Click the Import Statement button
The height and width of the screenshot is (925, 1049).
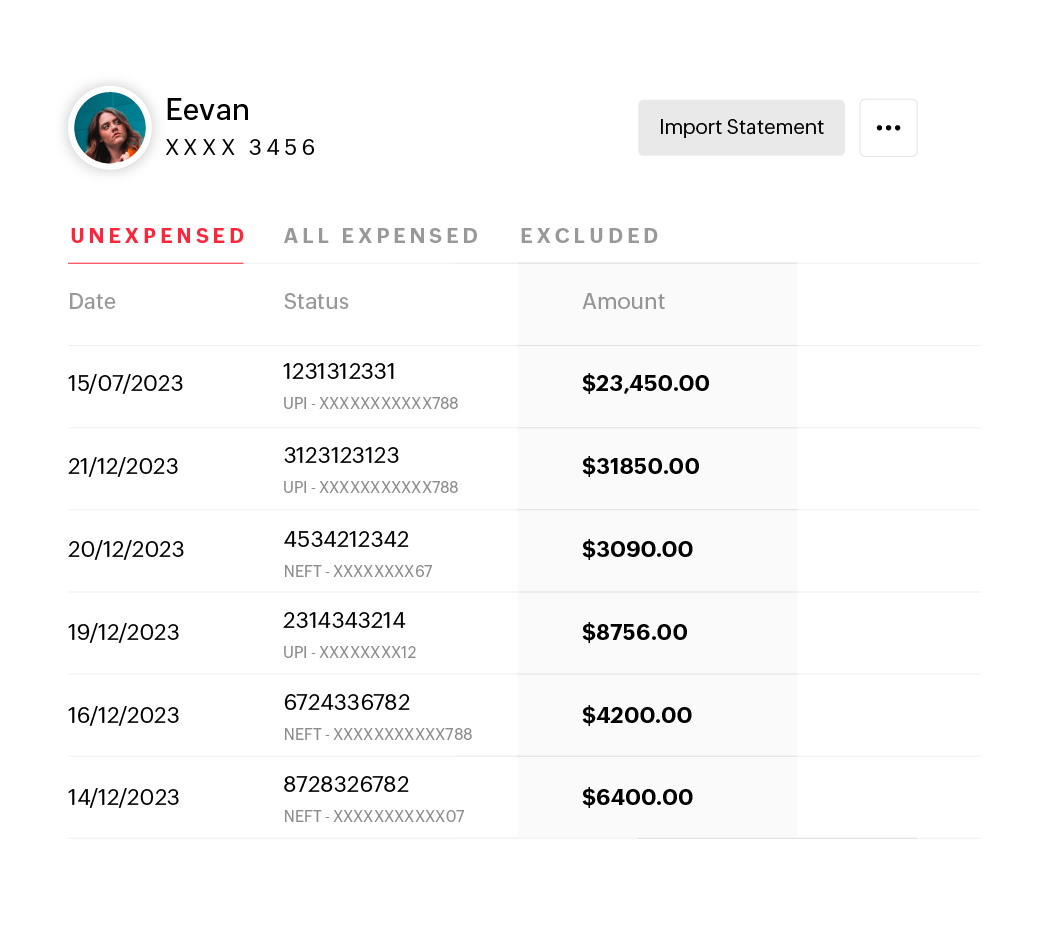click(740, 127)
